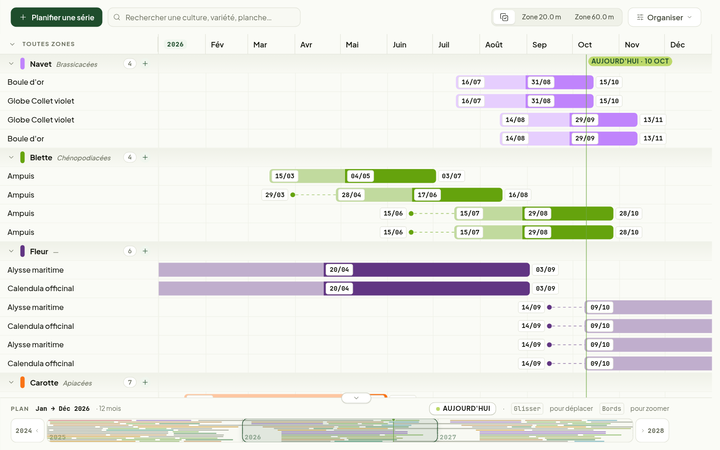Image resolution: width=720 pixels, height=450 pixels.
Task: Select the first Globe Collet violet row label
Action: 41,101
